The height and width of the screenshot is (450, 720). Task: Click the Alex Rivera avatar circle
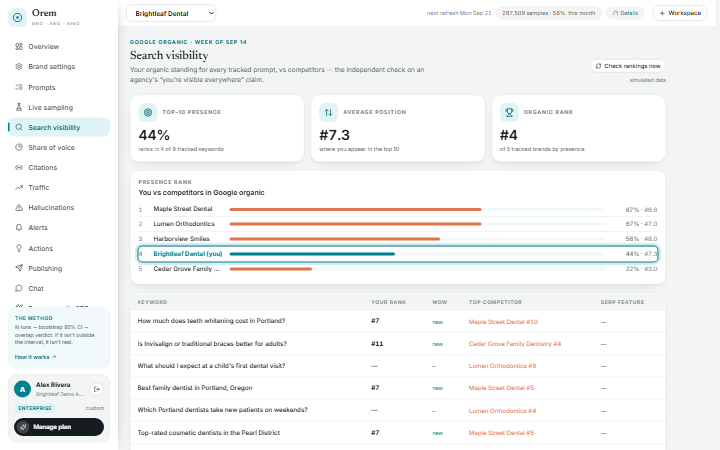[x=22, y=389]
